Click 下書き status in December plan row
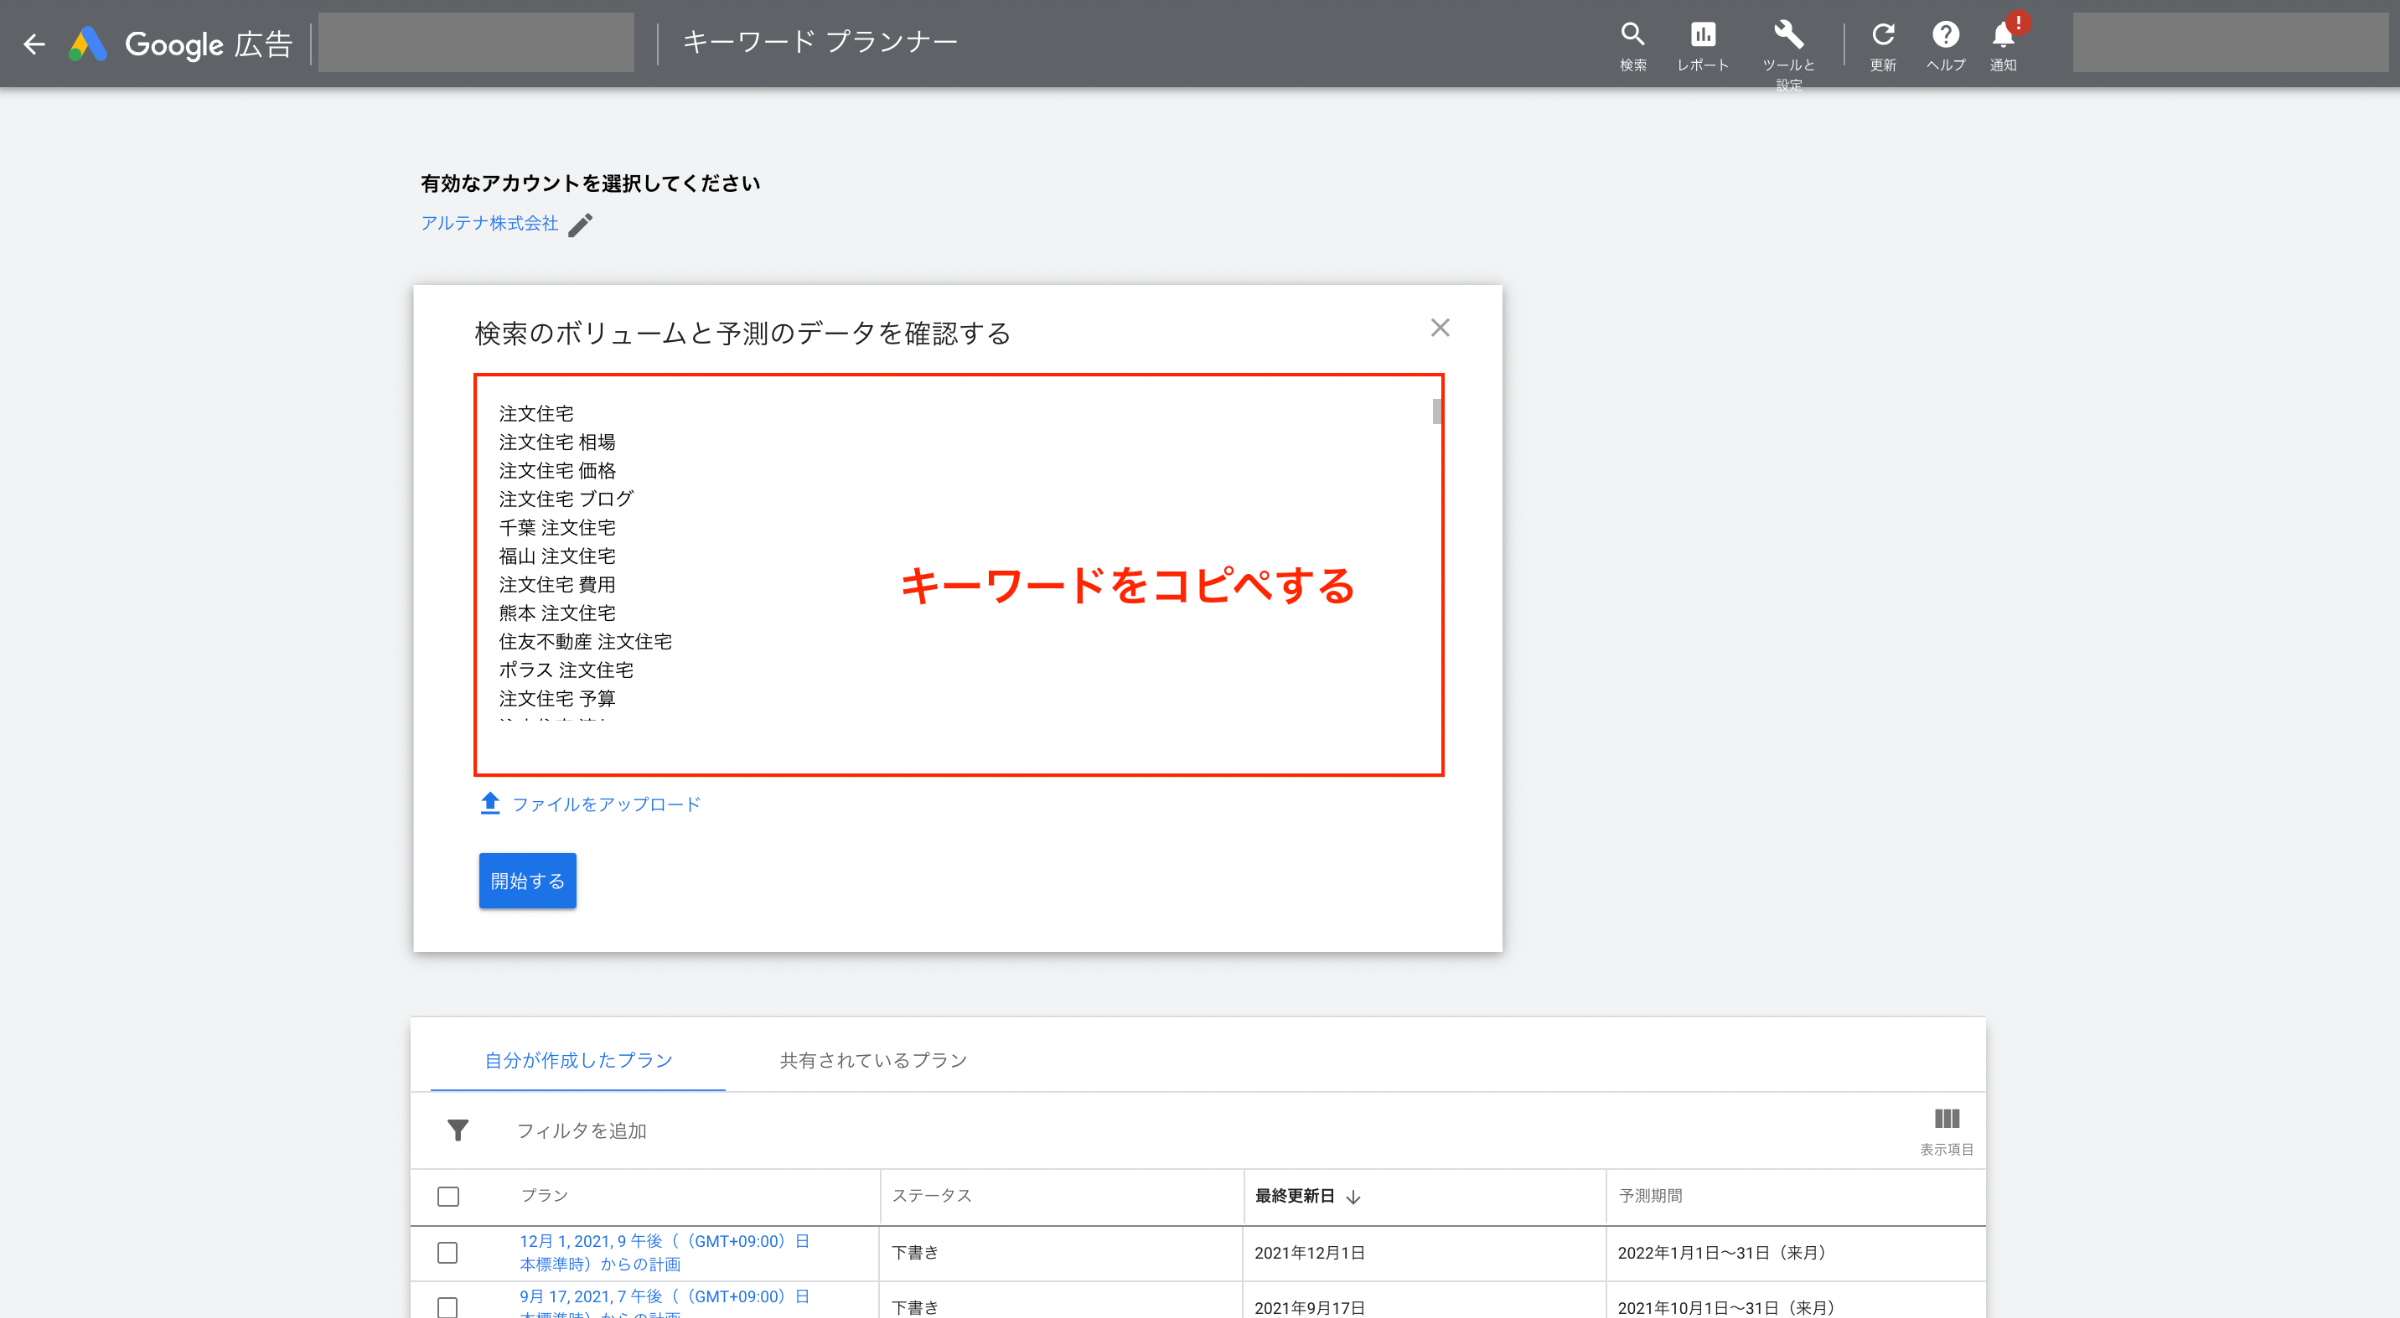The width and height of the screenshot is (2400, 1318). point(915,1253)
